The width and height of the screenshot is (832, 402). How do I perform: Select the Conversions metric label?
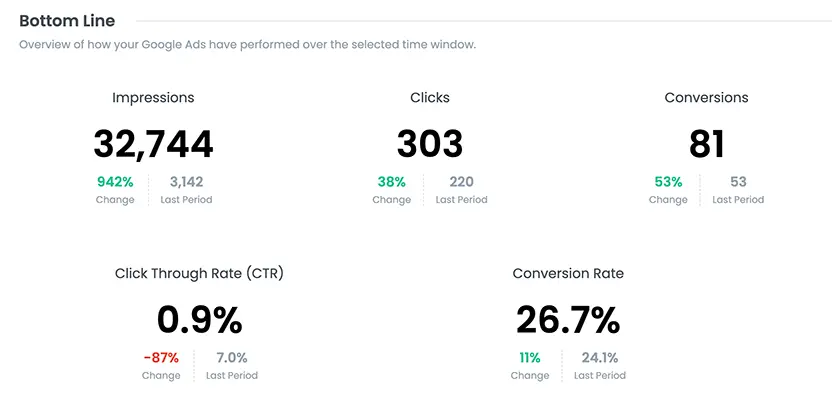pyautogui.click(x=706, y=98)
